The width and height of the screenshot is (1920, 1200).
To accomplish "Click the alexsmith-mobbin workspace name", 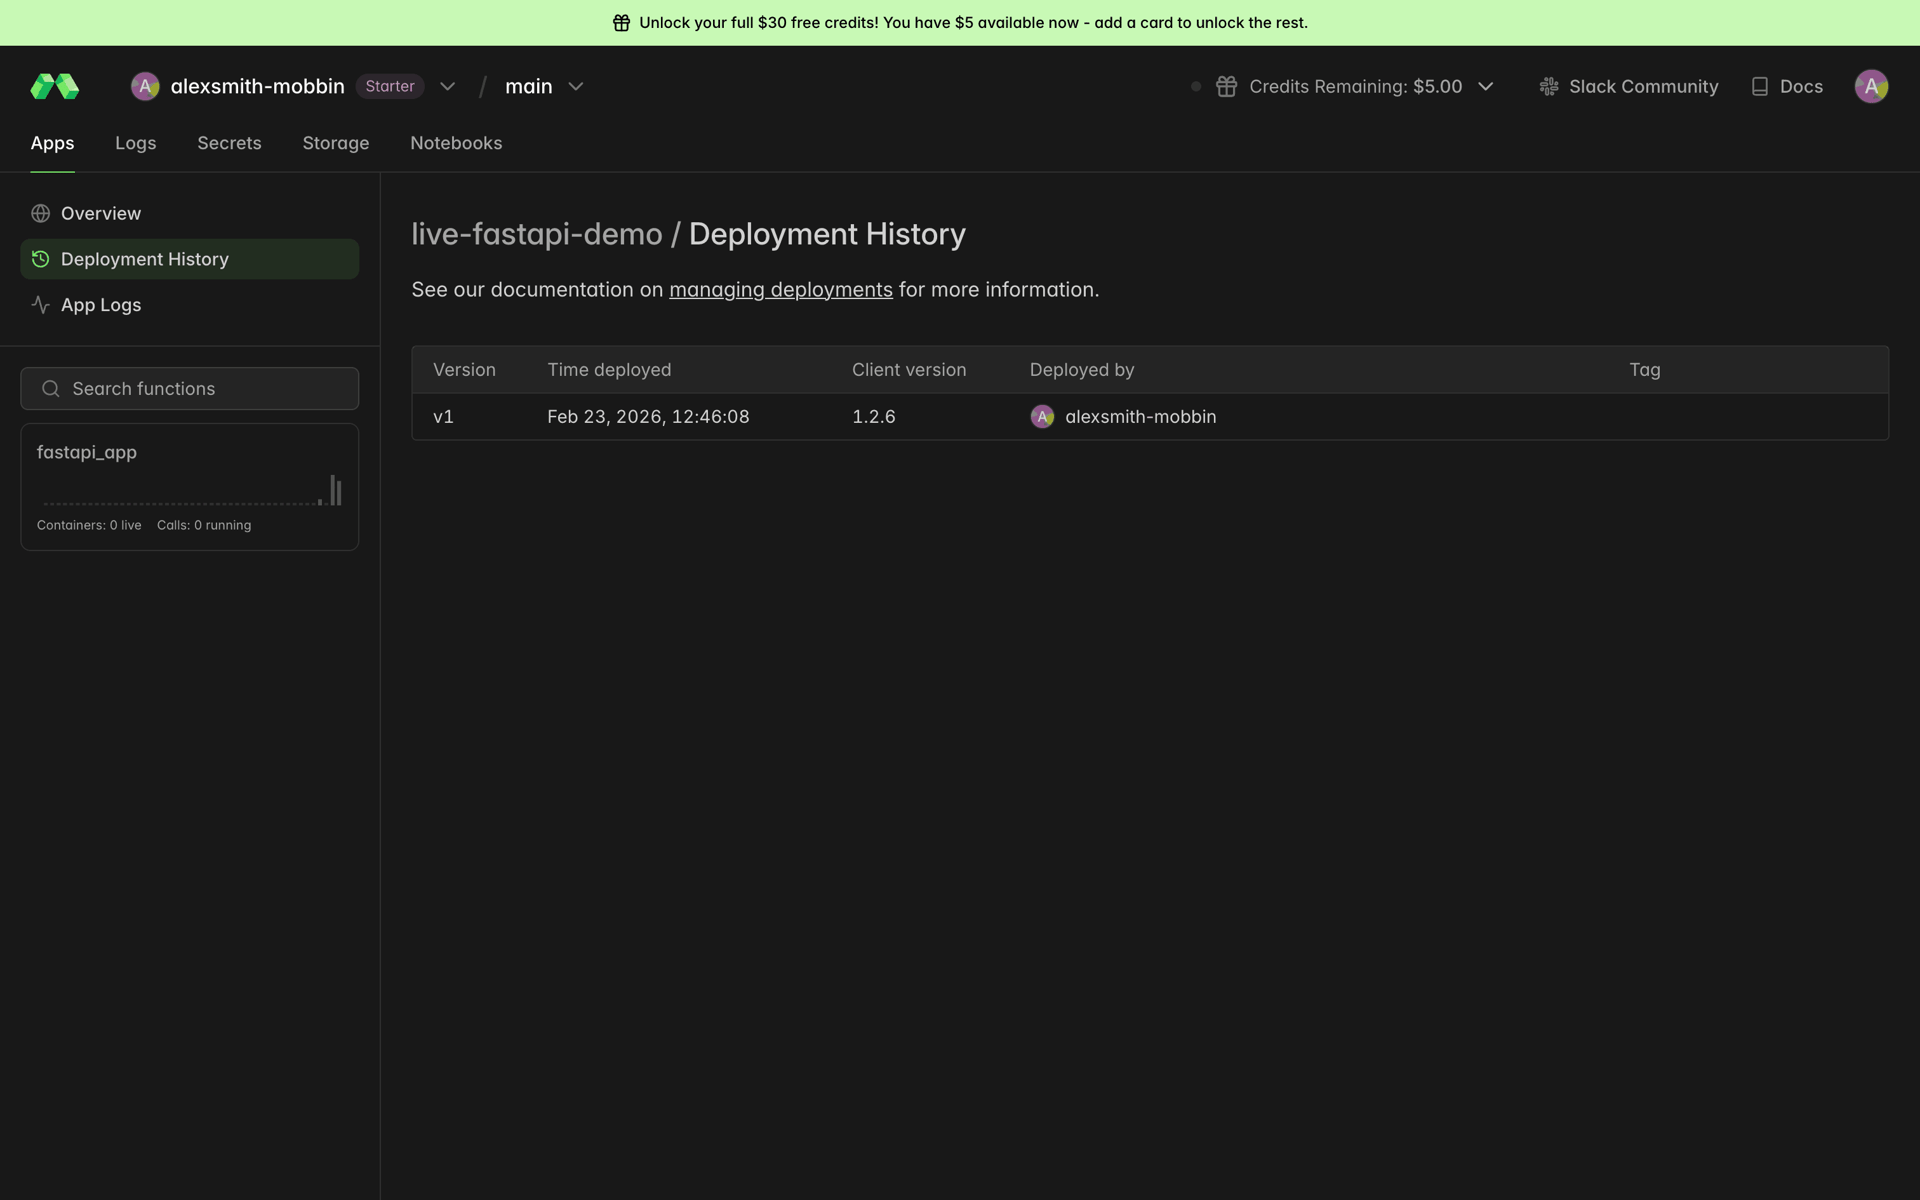I will [258, 87].
